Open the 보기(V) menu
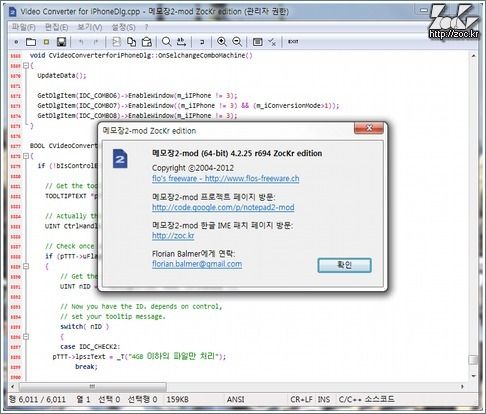486x414 pixels. coord(90,27)
